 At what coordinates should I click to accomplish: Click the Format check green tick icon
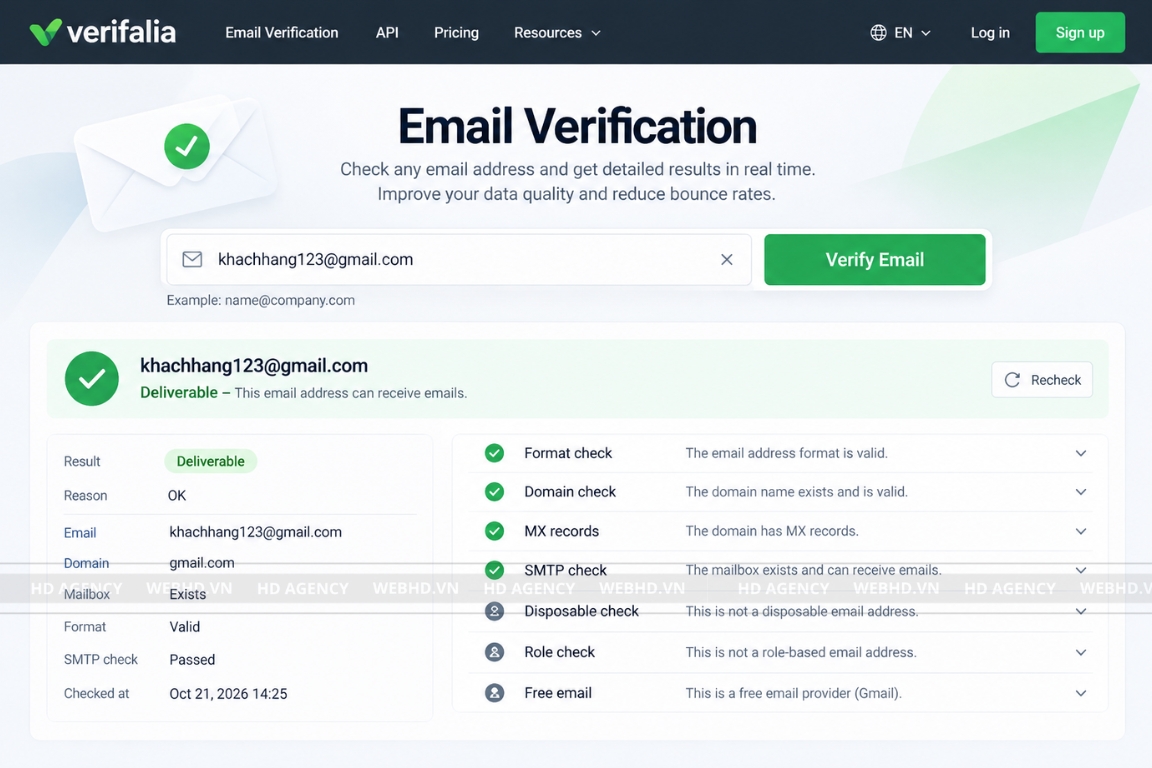(x=494, y=453)
